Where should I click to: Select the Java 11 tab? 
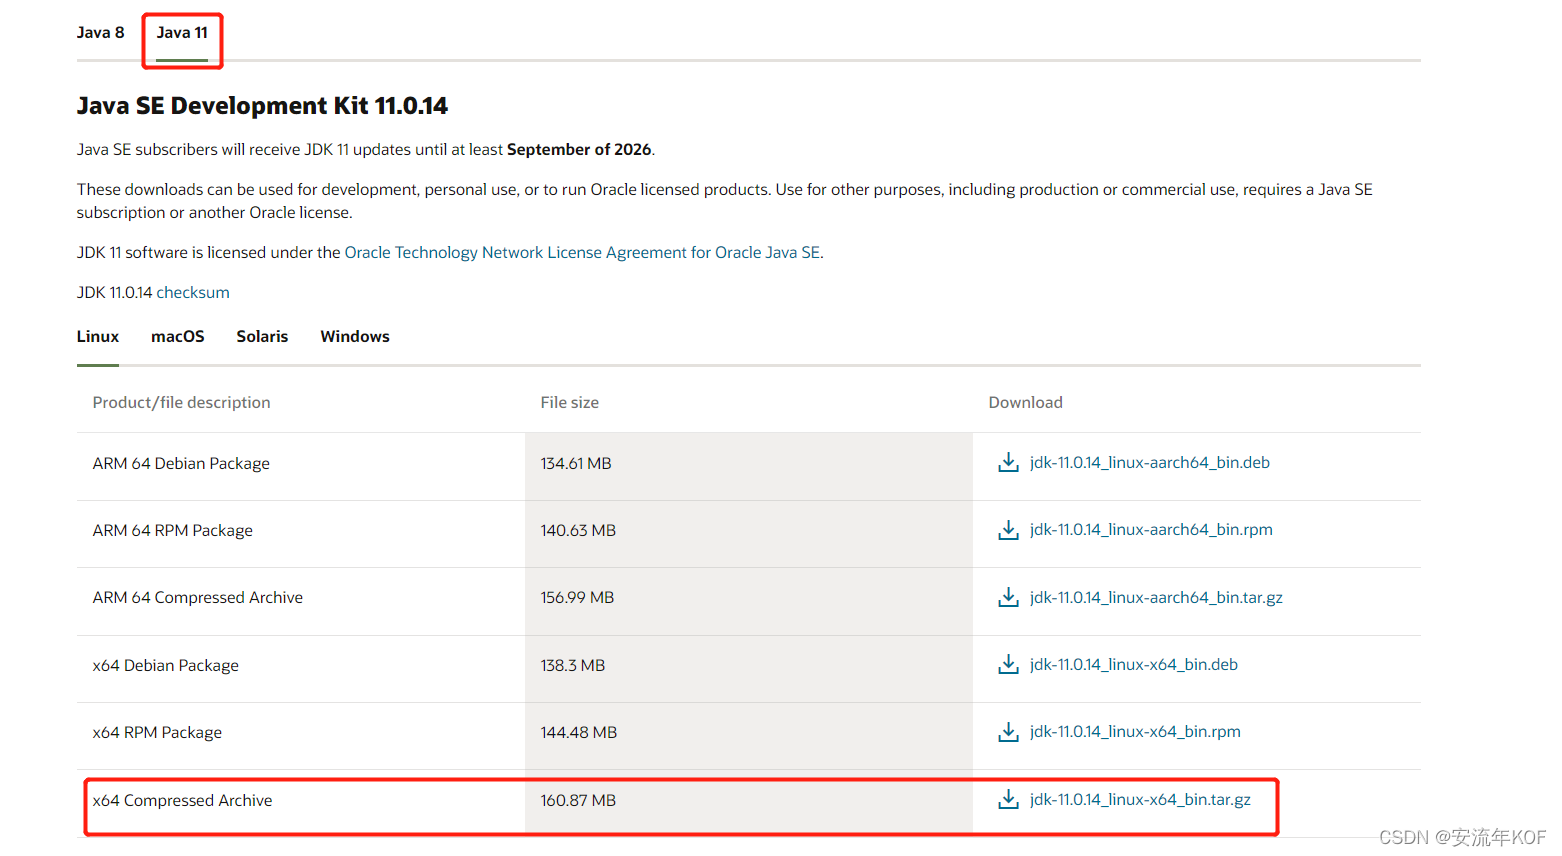coord(182,33)
